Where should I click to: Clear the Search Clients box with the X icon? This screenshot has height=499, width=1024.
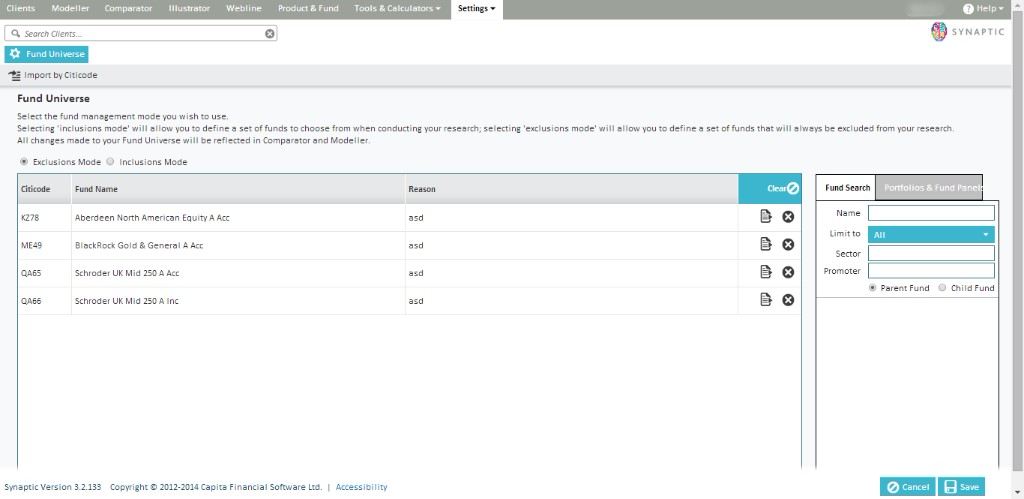coord(270,34)
